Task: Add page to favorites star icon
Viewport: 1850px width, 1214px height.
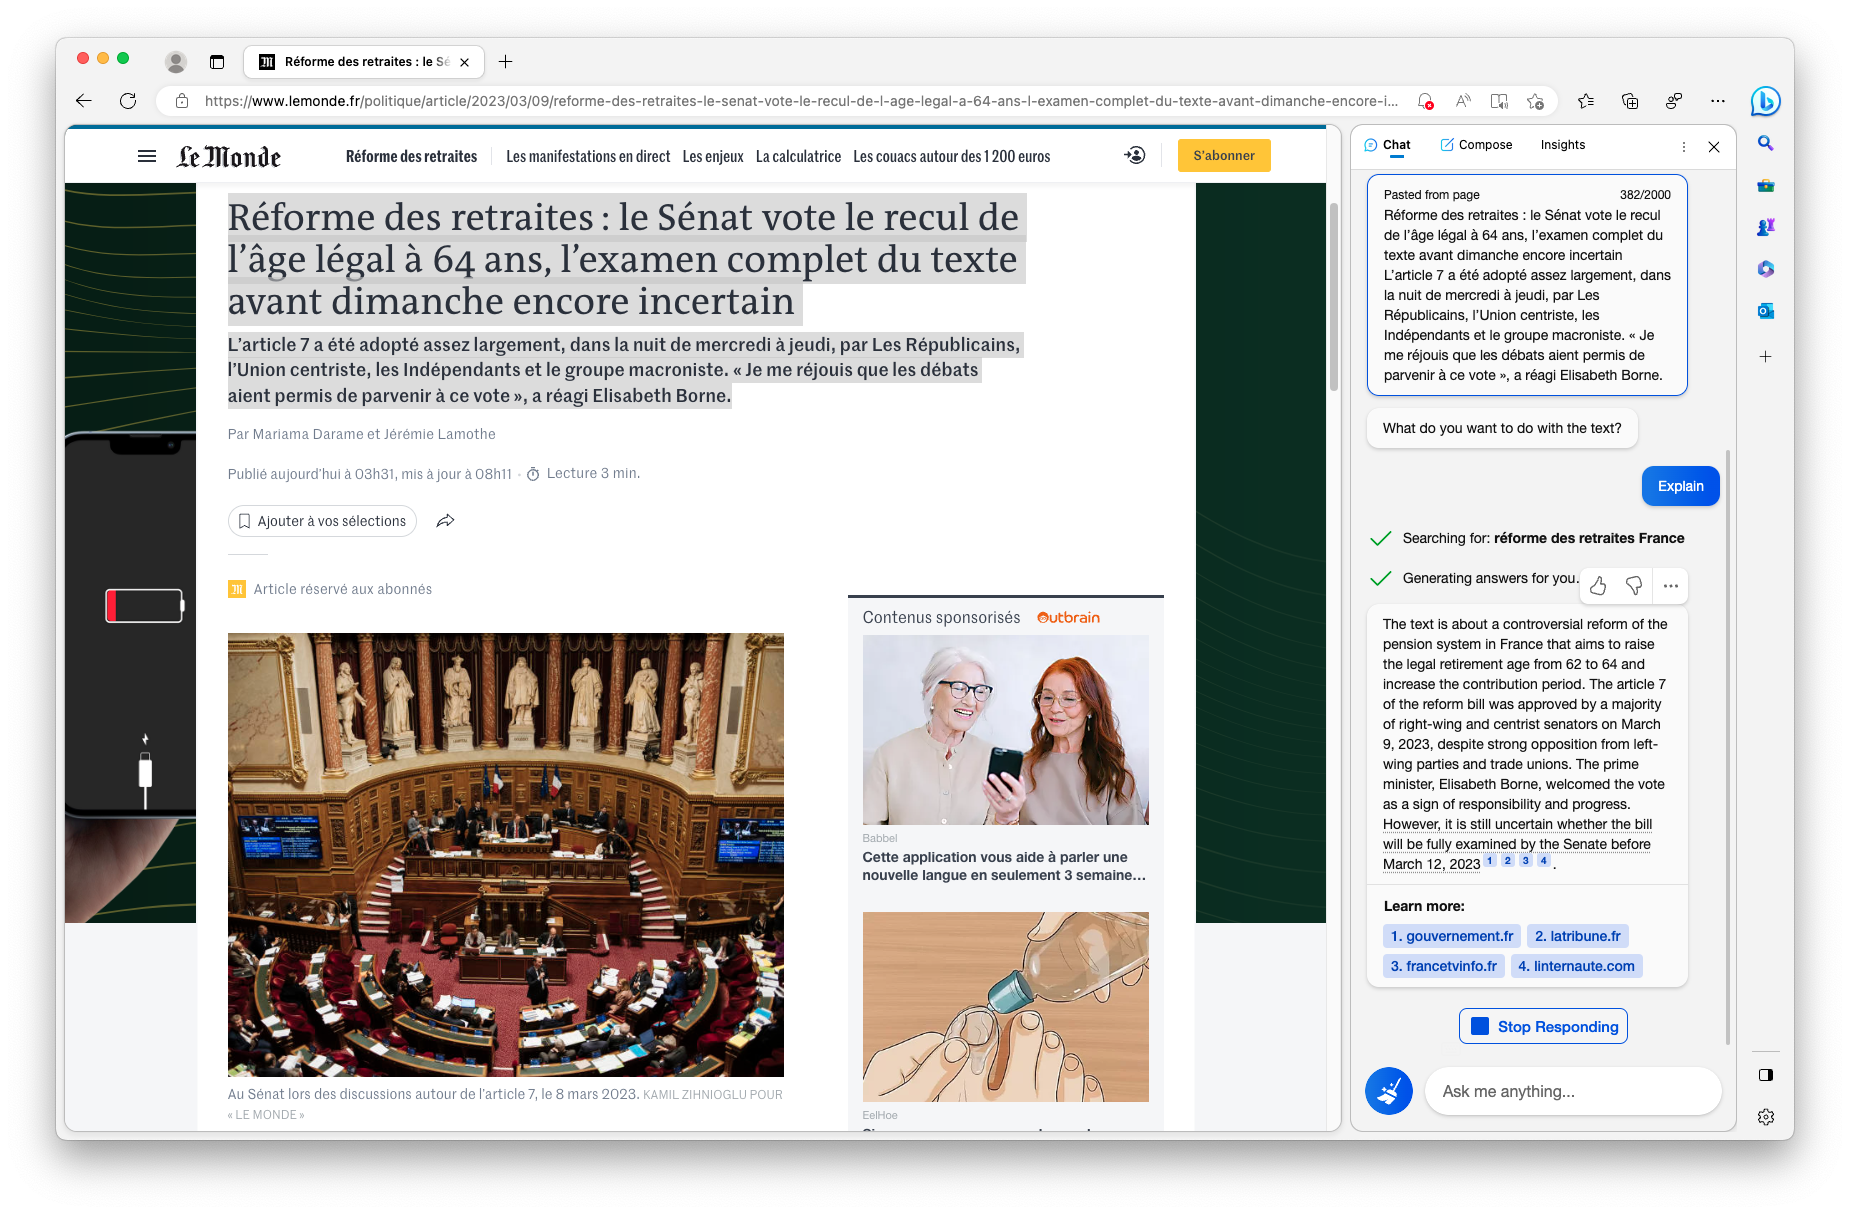Action: coord(1535,101)
